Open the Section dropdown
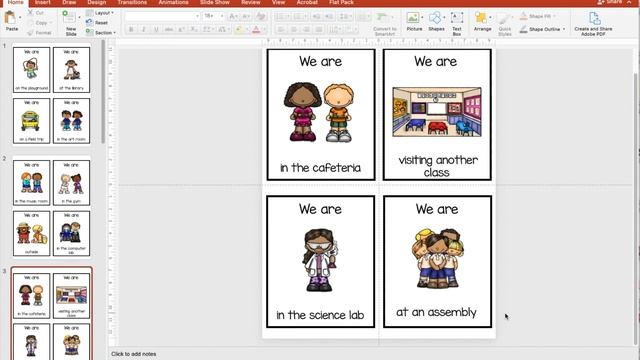Image resolution: width=640 pixels, height=360 pixels. click(x=101, y=33)
